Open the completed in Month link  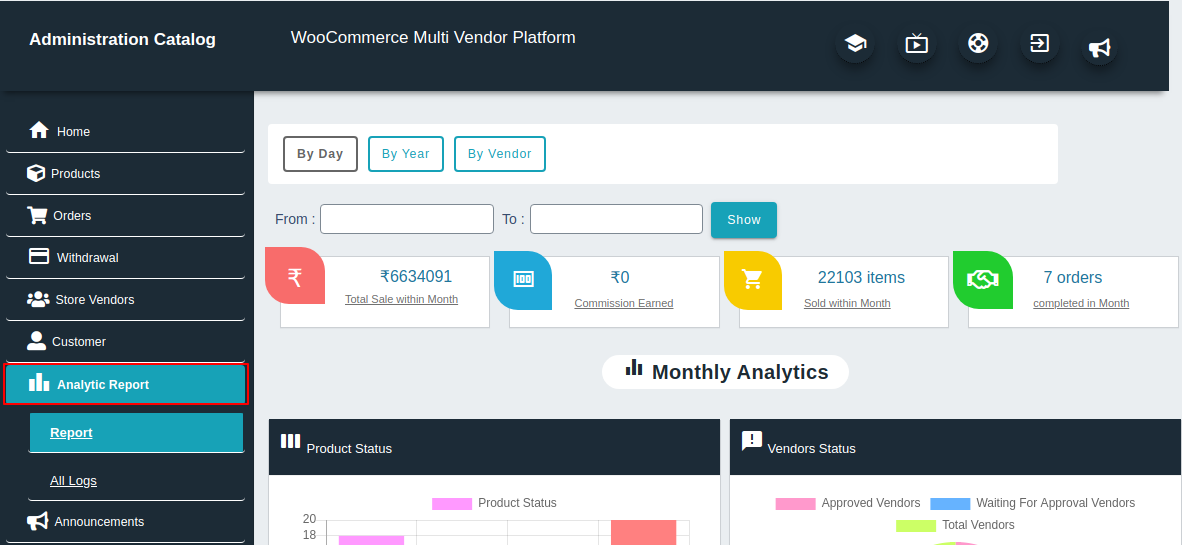pos(1081,303)
